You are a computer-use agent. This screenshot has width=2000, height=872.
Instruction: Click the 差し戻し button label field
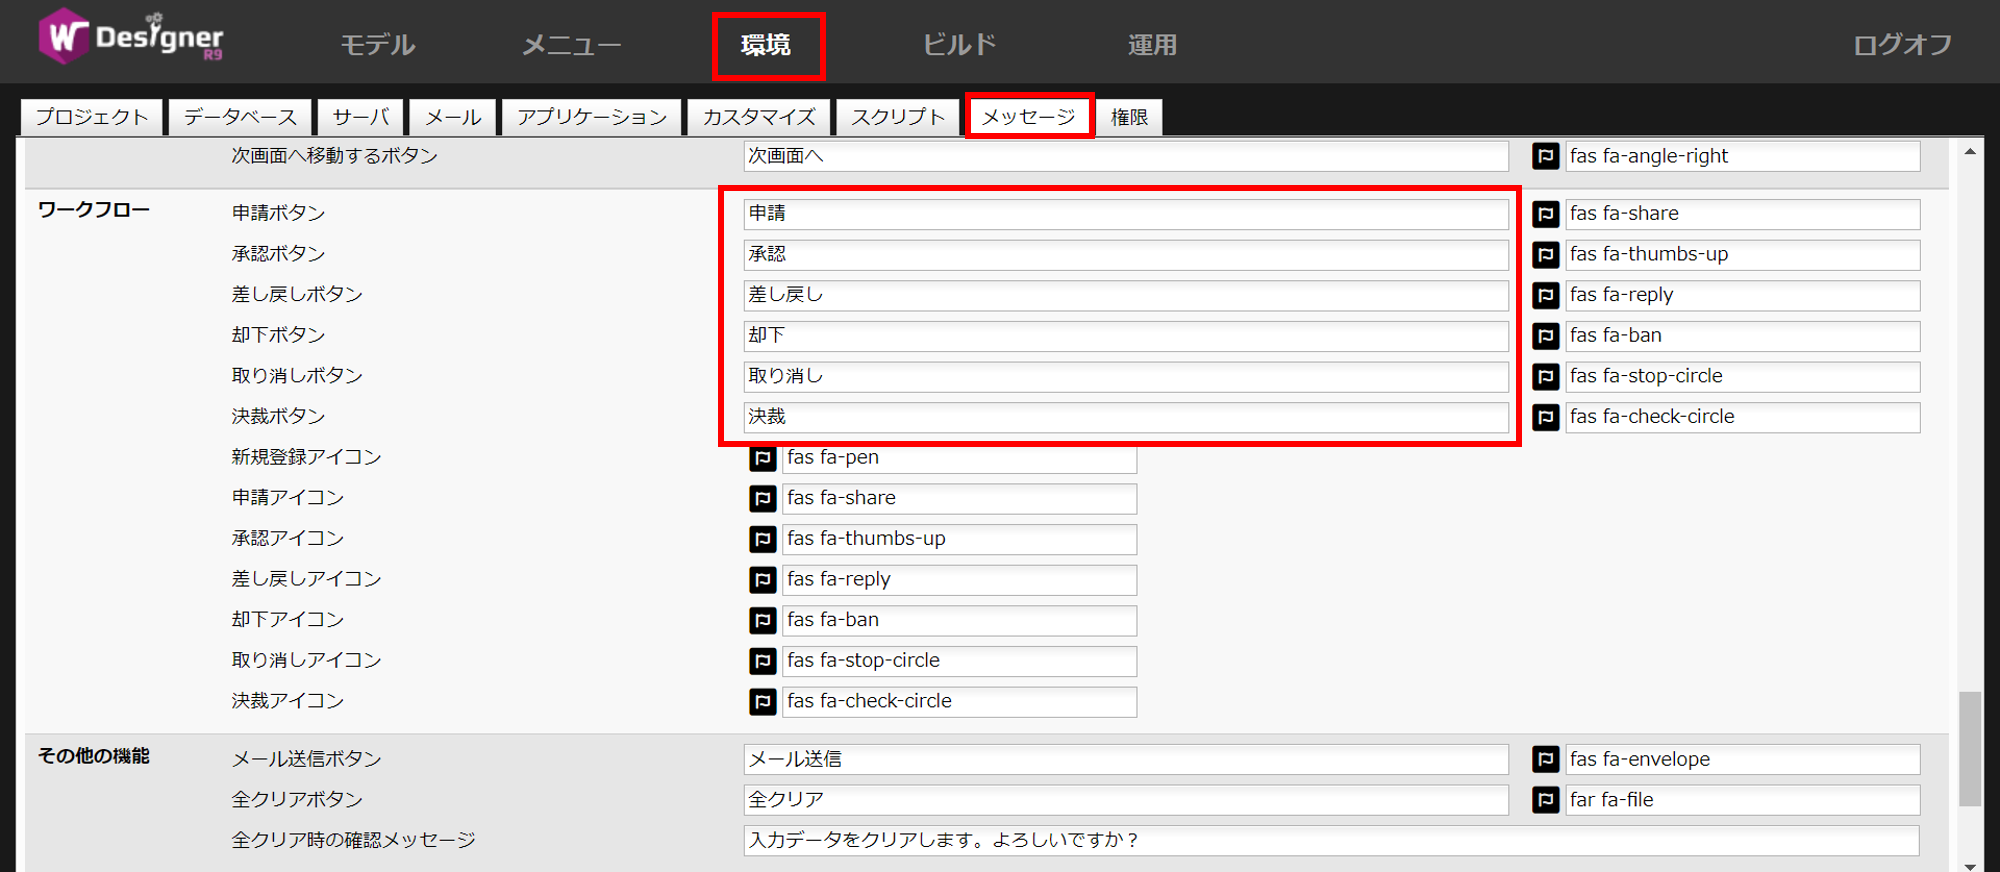pos(1126,295)
